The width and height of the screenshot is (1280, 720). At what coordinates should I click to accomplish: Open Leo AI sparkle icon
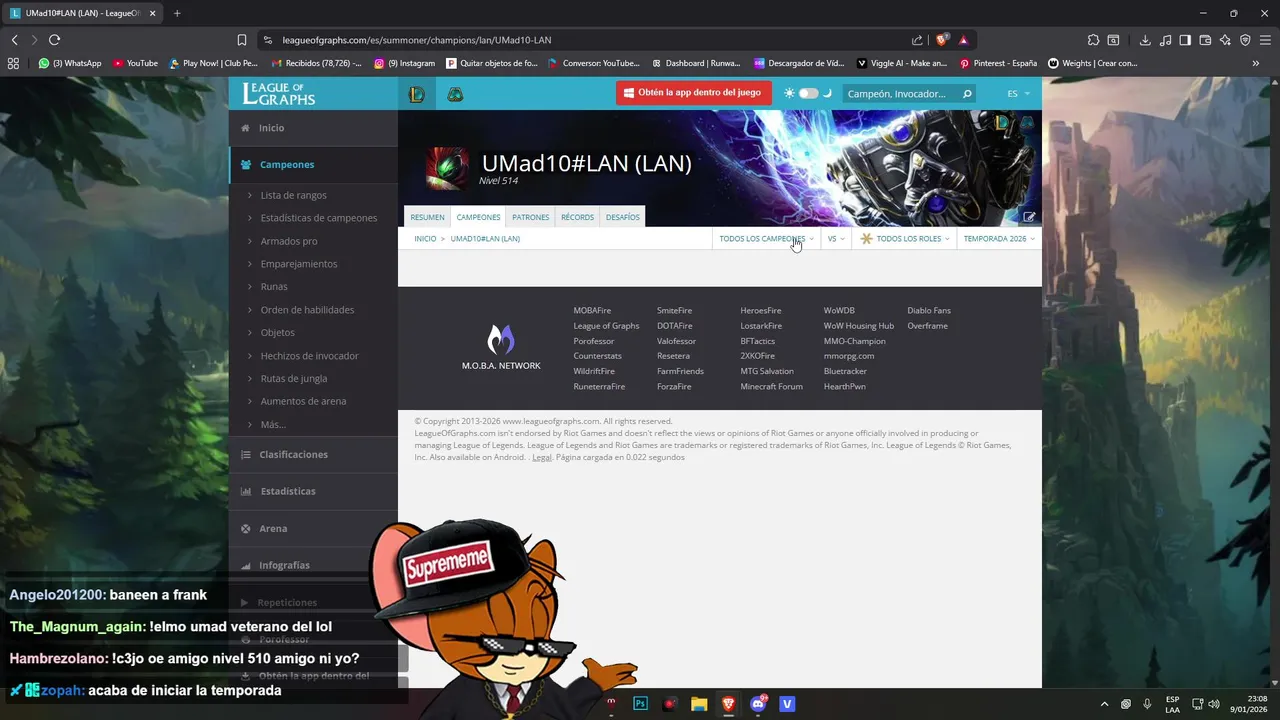tap(1225, 40)
